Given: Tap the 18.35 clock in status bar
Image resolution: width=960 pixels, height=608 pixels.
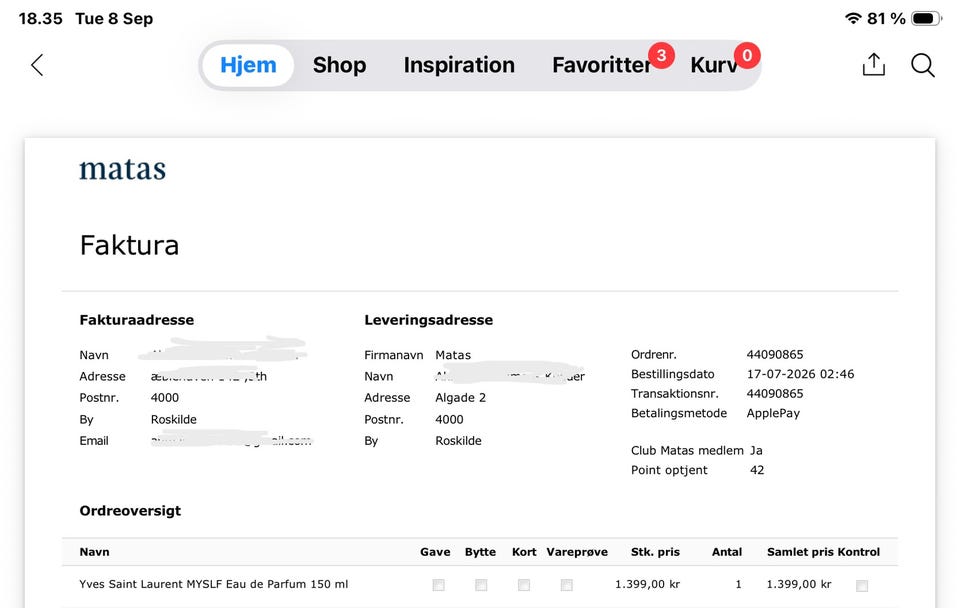Looking at the screenshot, I should 40,18.
